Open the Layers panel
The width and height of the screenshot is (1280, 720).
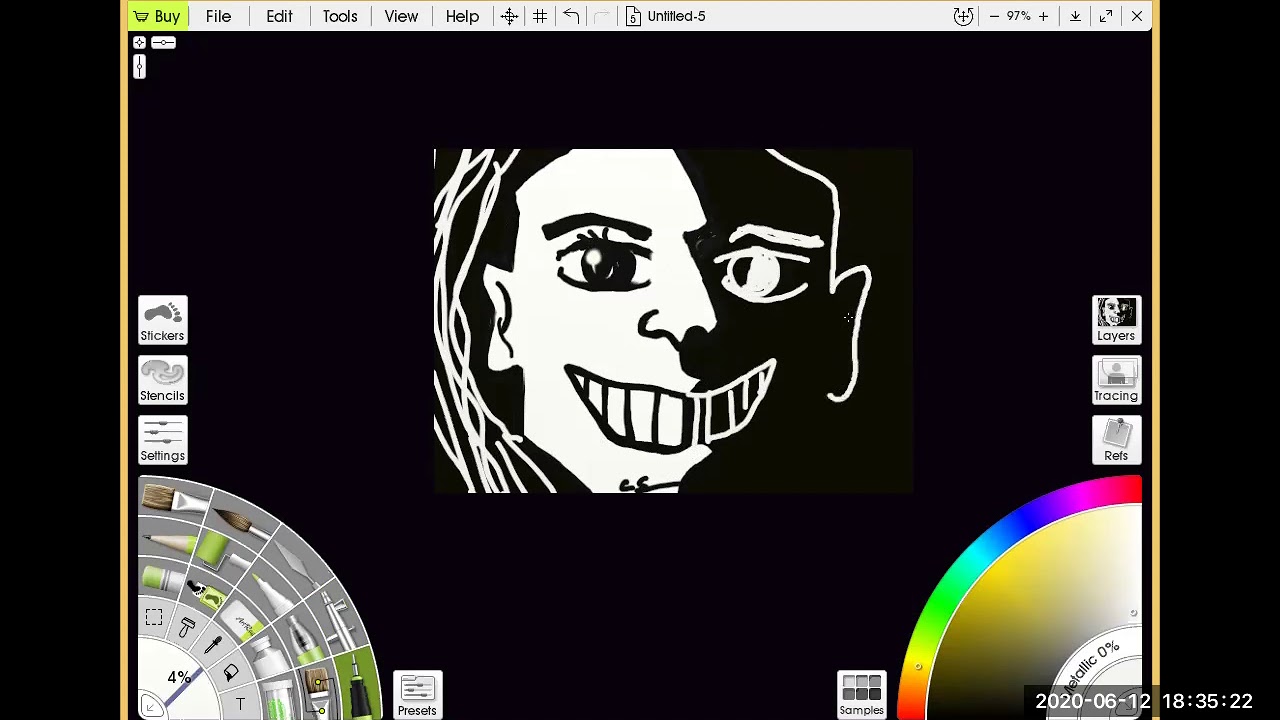1116,320
